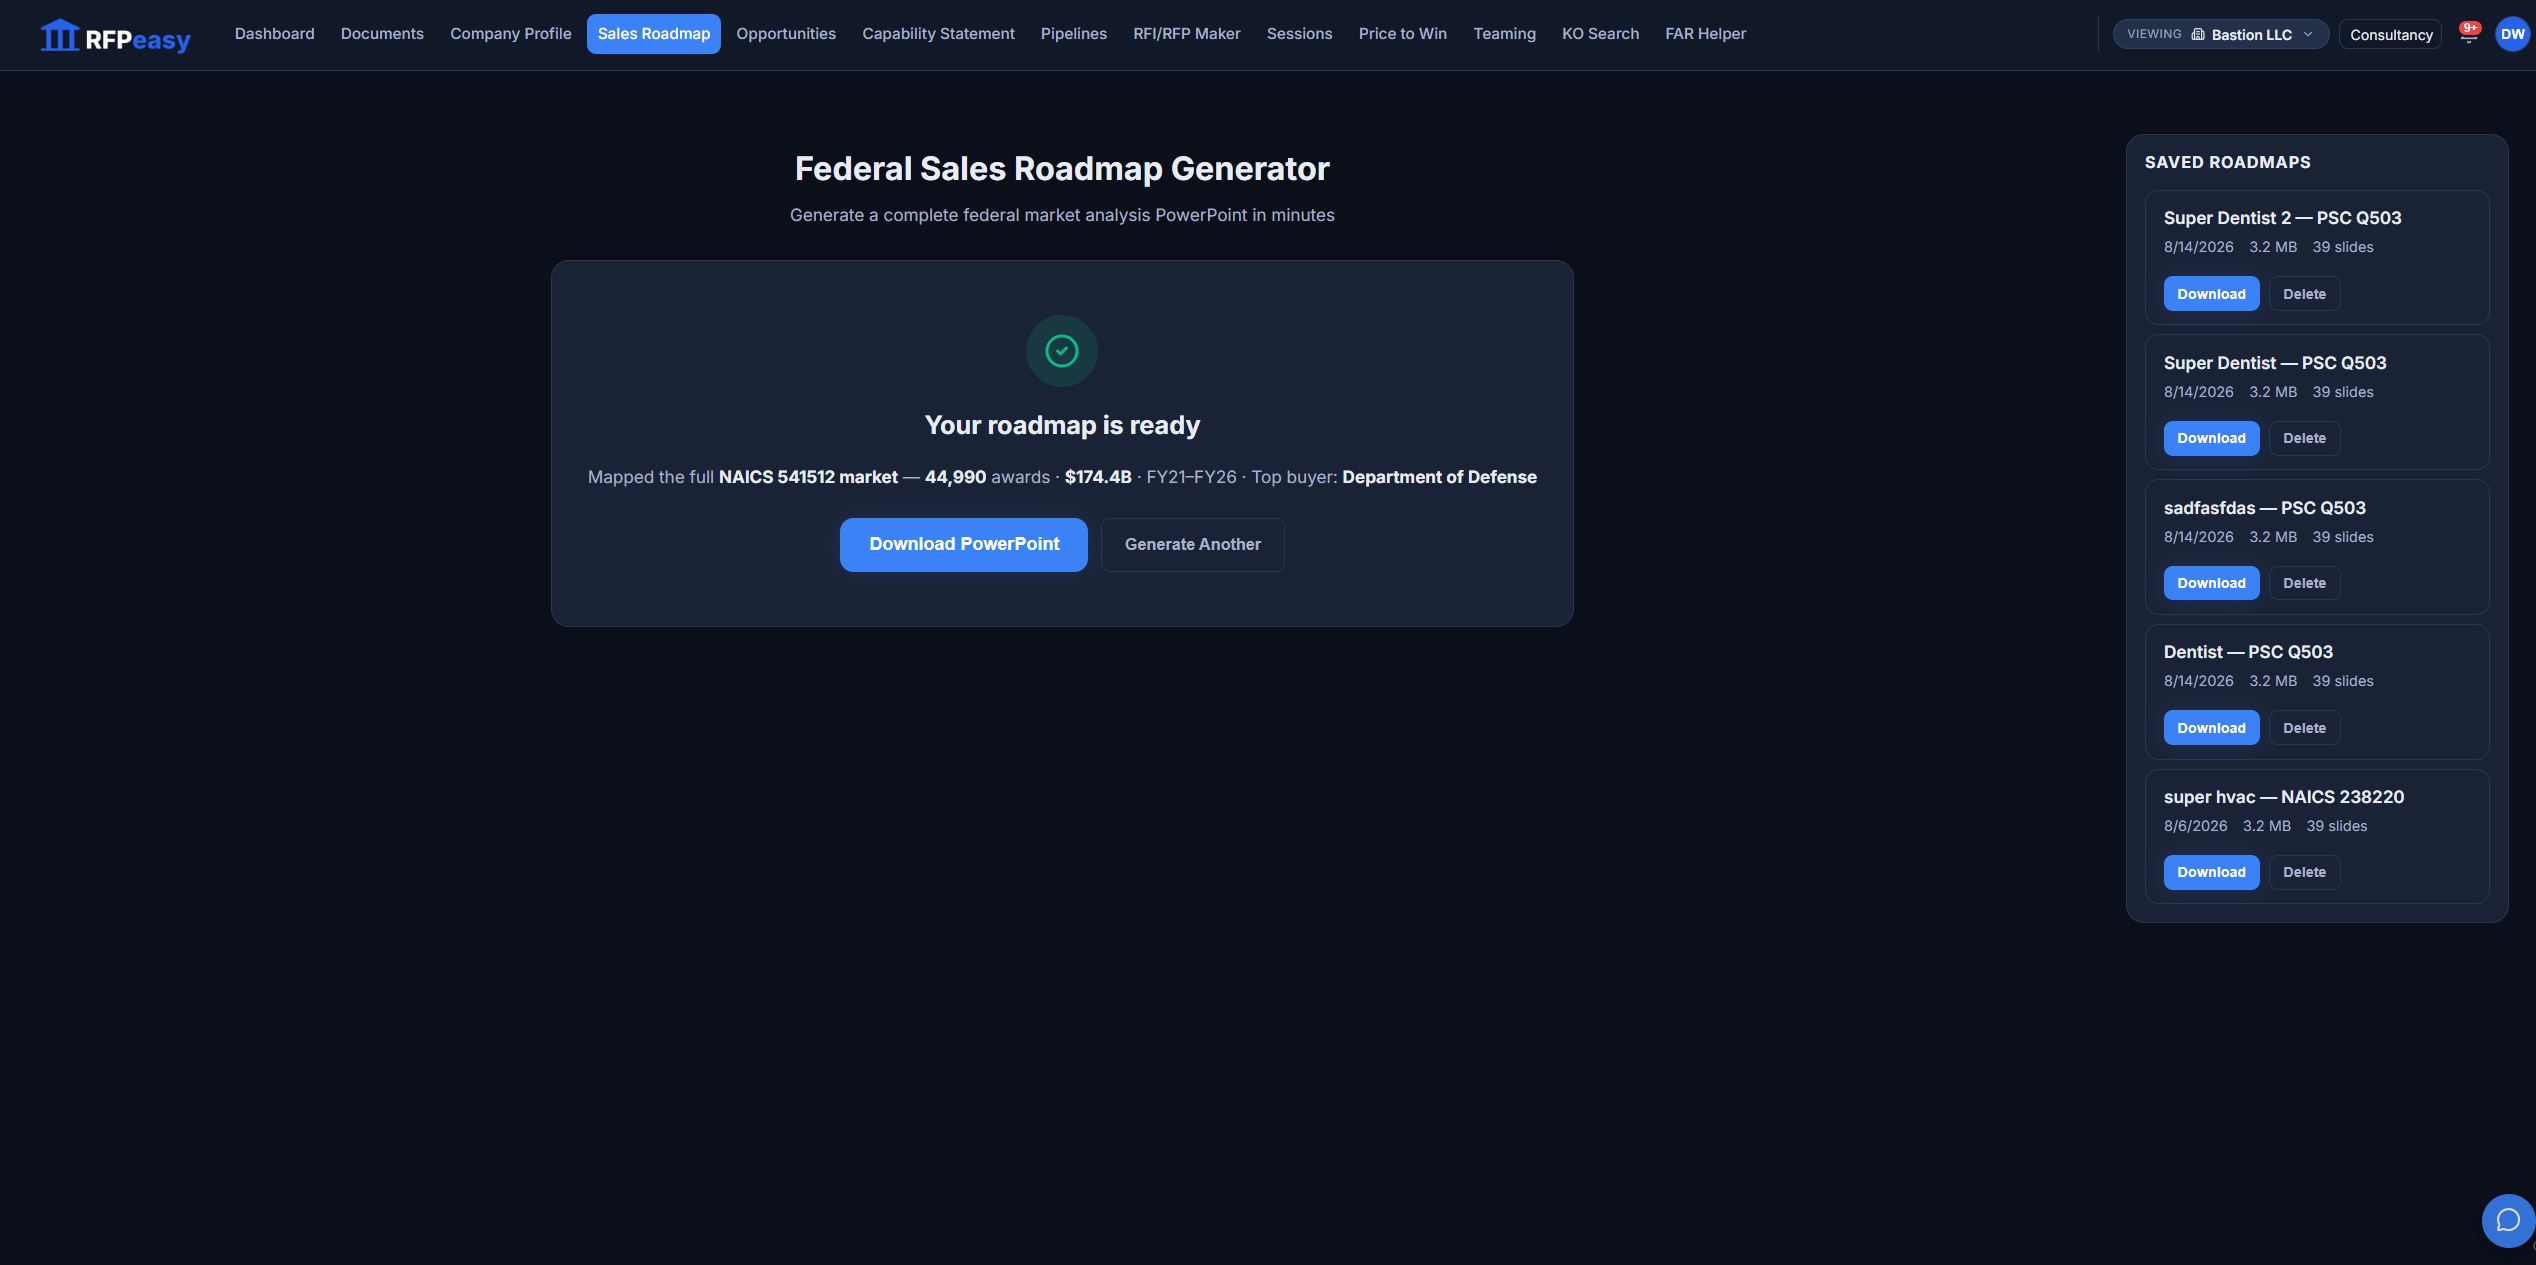Select the Sales Roadmap tab

click(654, 34)
